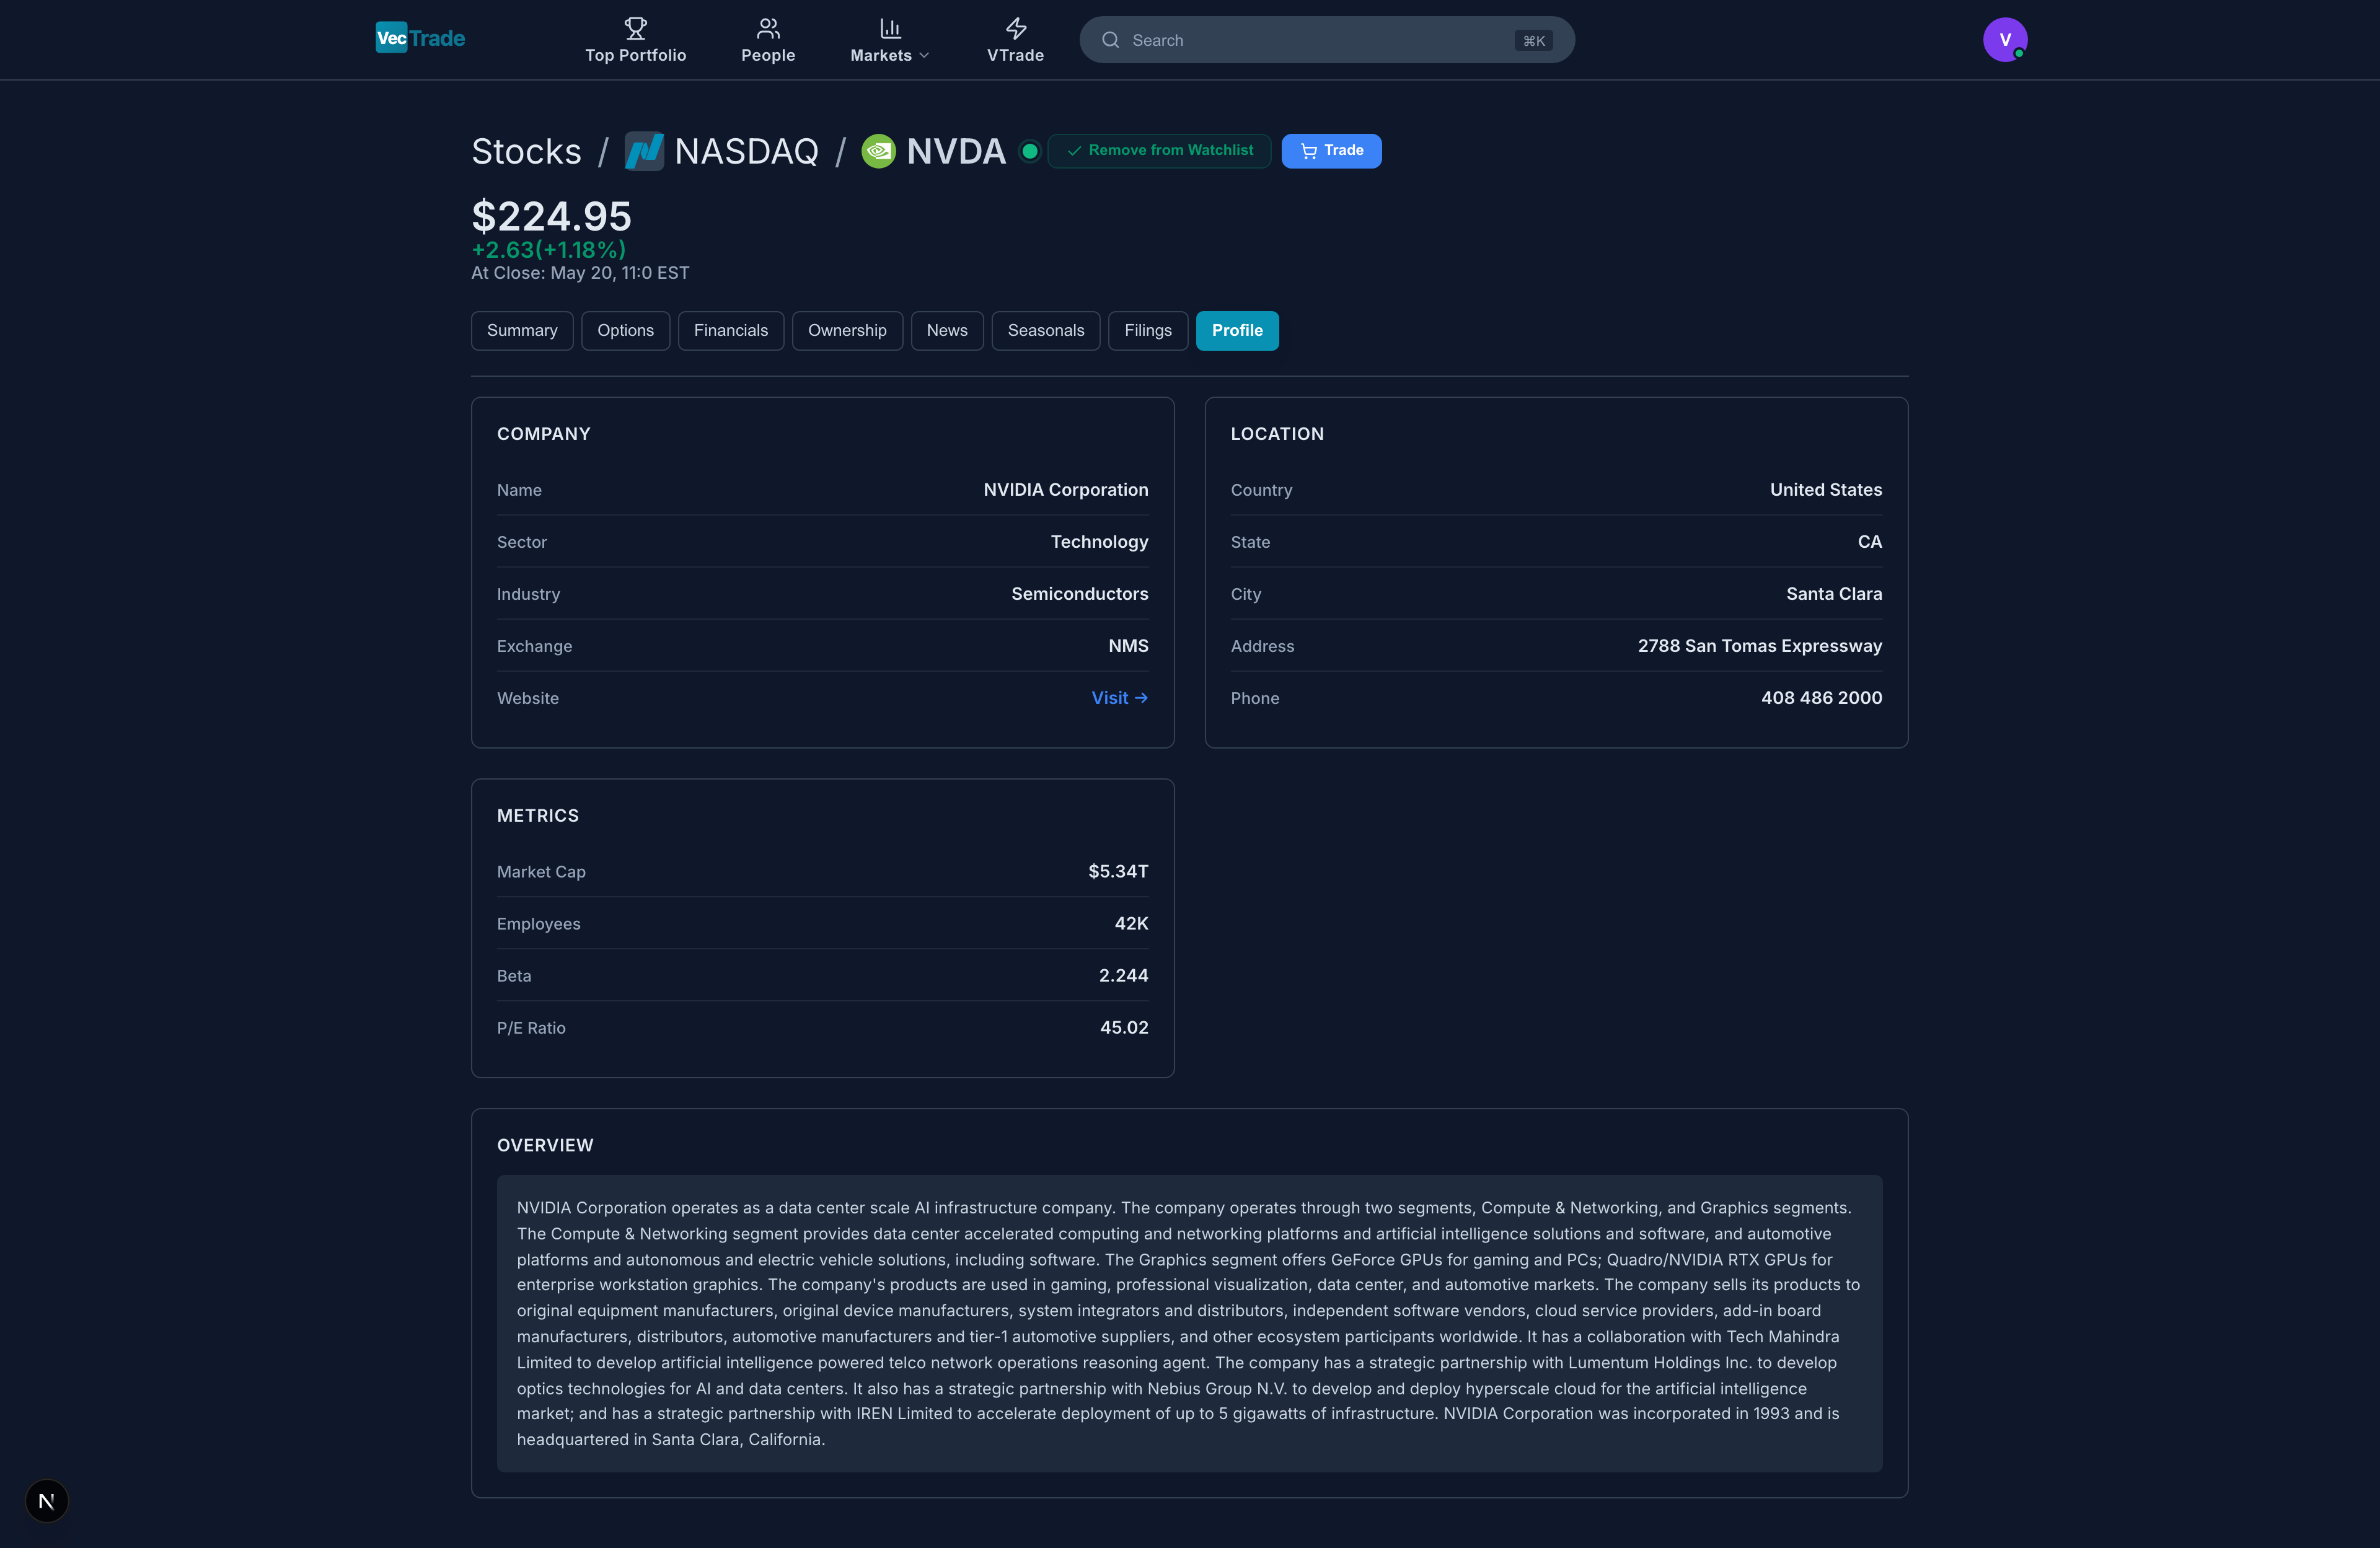The height and width of the screenshot is (1548, 2380).
Task: Open the Ownership tab
Action: pyautogui.click(x=847, y=331)
